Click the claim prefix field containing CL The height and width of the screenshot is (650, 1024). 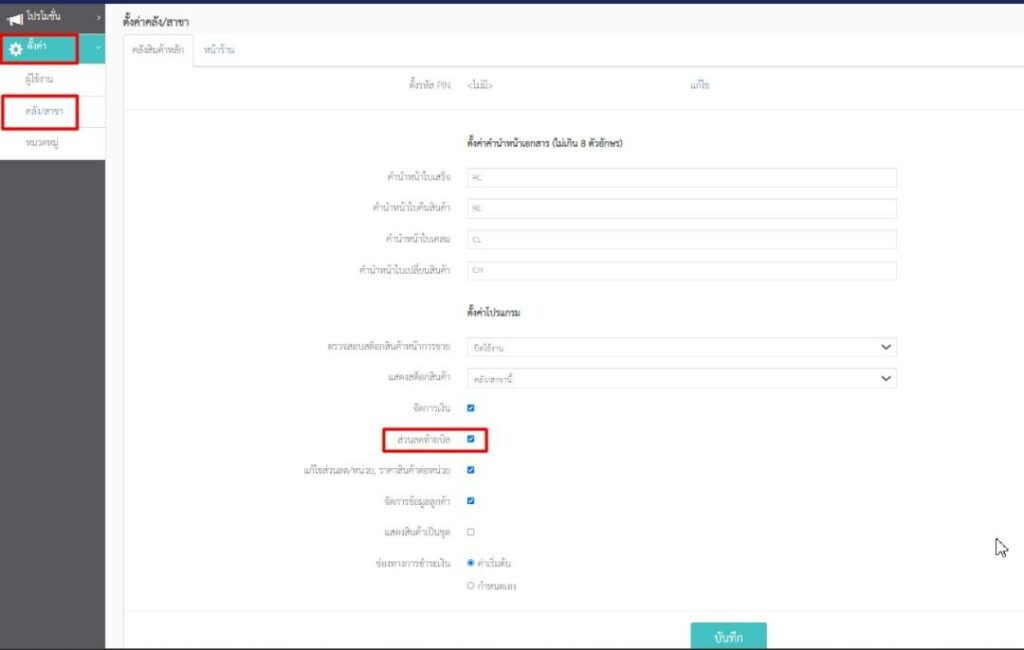click(x=681, y=239)
